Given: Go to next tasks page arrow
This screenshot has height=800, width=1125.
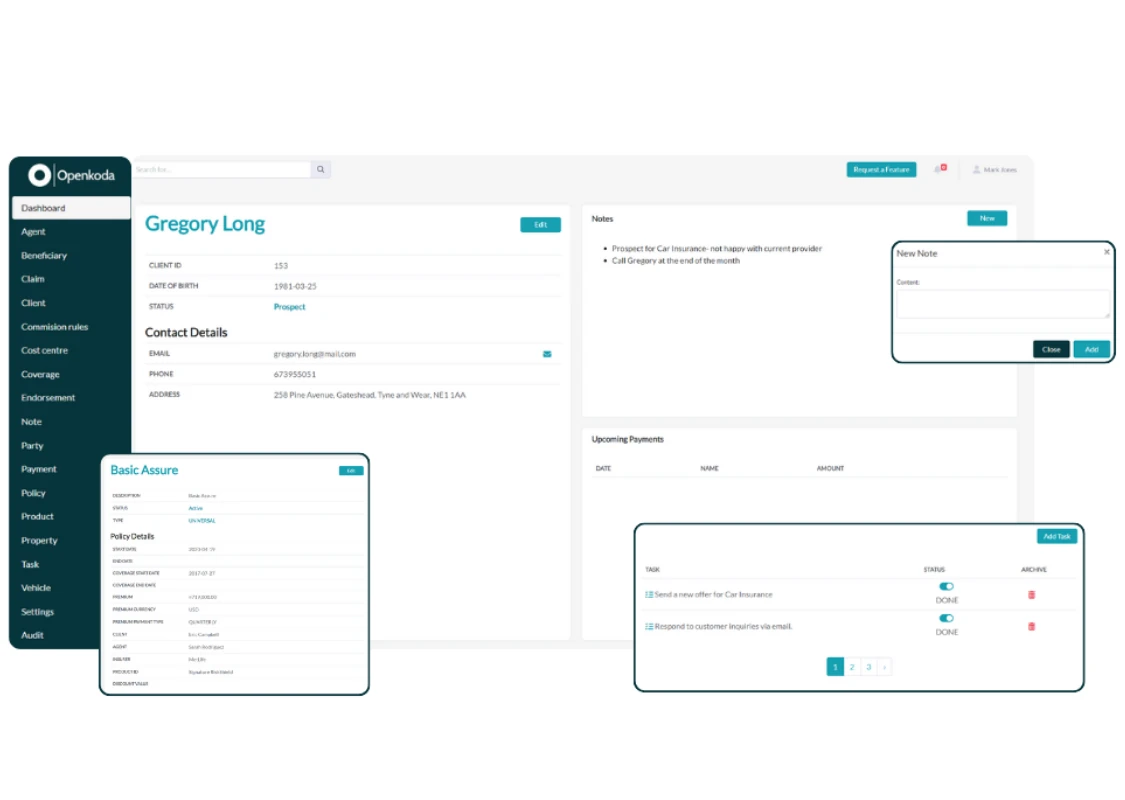Looking at the screenshot, I should click(x=885, y=667).
